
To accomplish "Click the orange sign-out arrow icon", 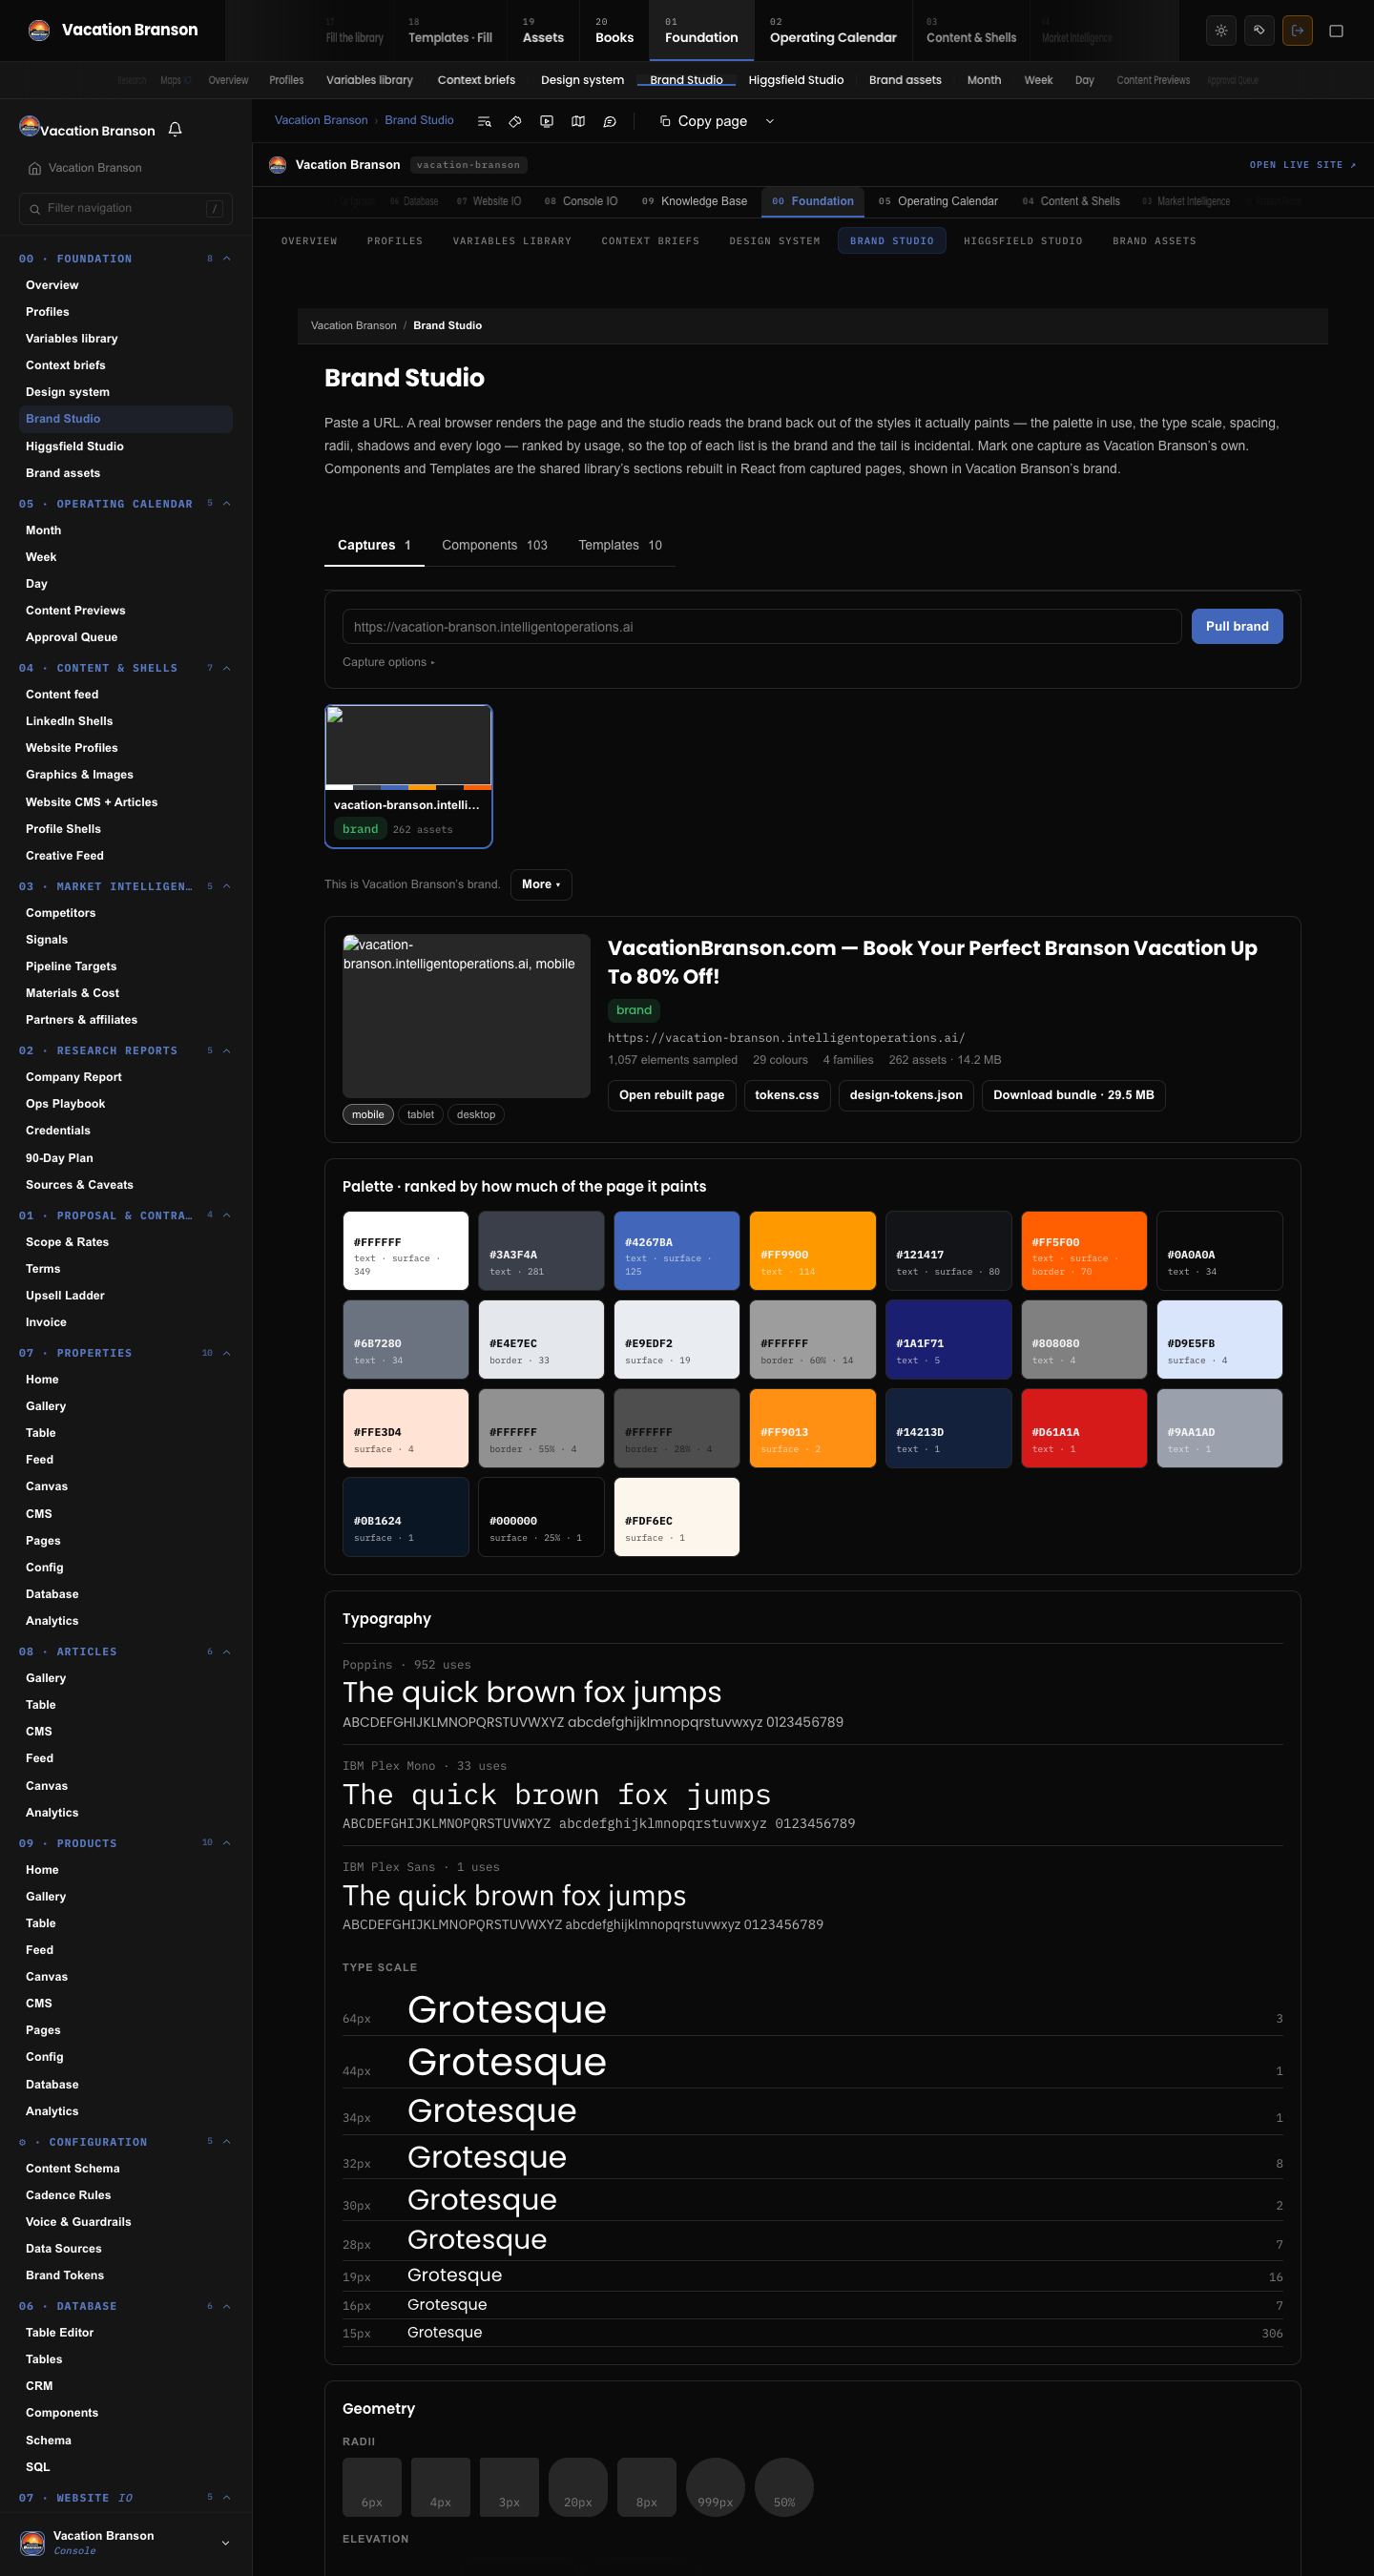I will (1297, 30).
